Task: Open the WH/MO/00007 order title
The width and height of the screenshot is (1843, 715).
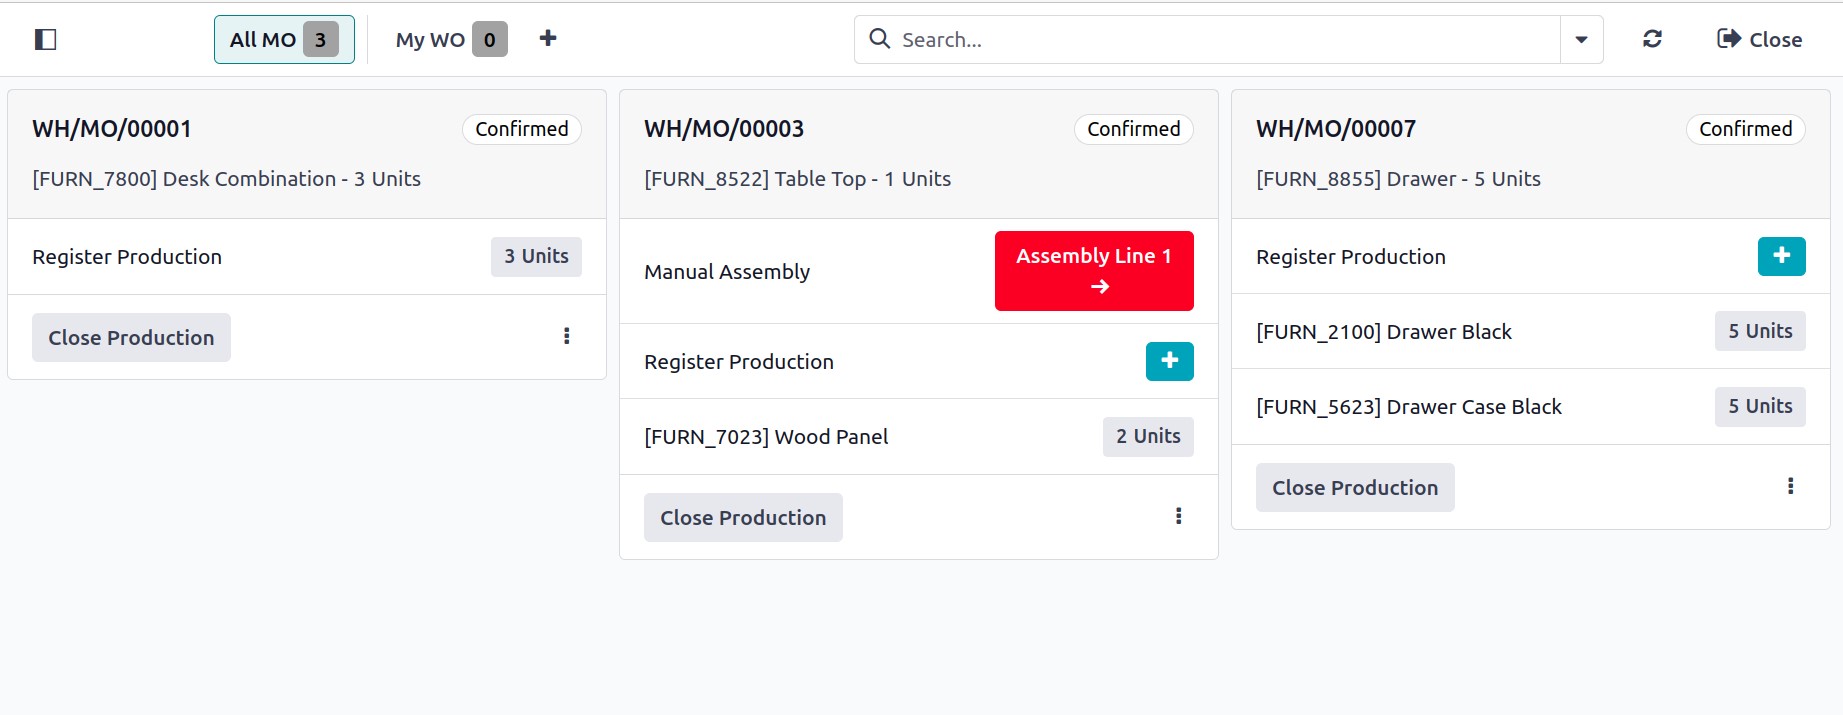Action: [1336, 129]
